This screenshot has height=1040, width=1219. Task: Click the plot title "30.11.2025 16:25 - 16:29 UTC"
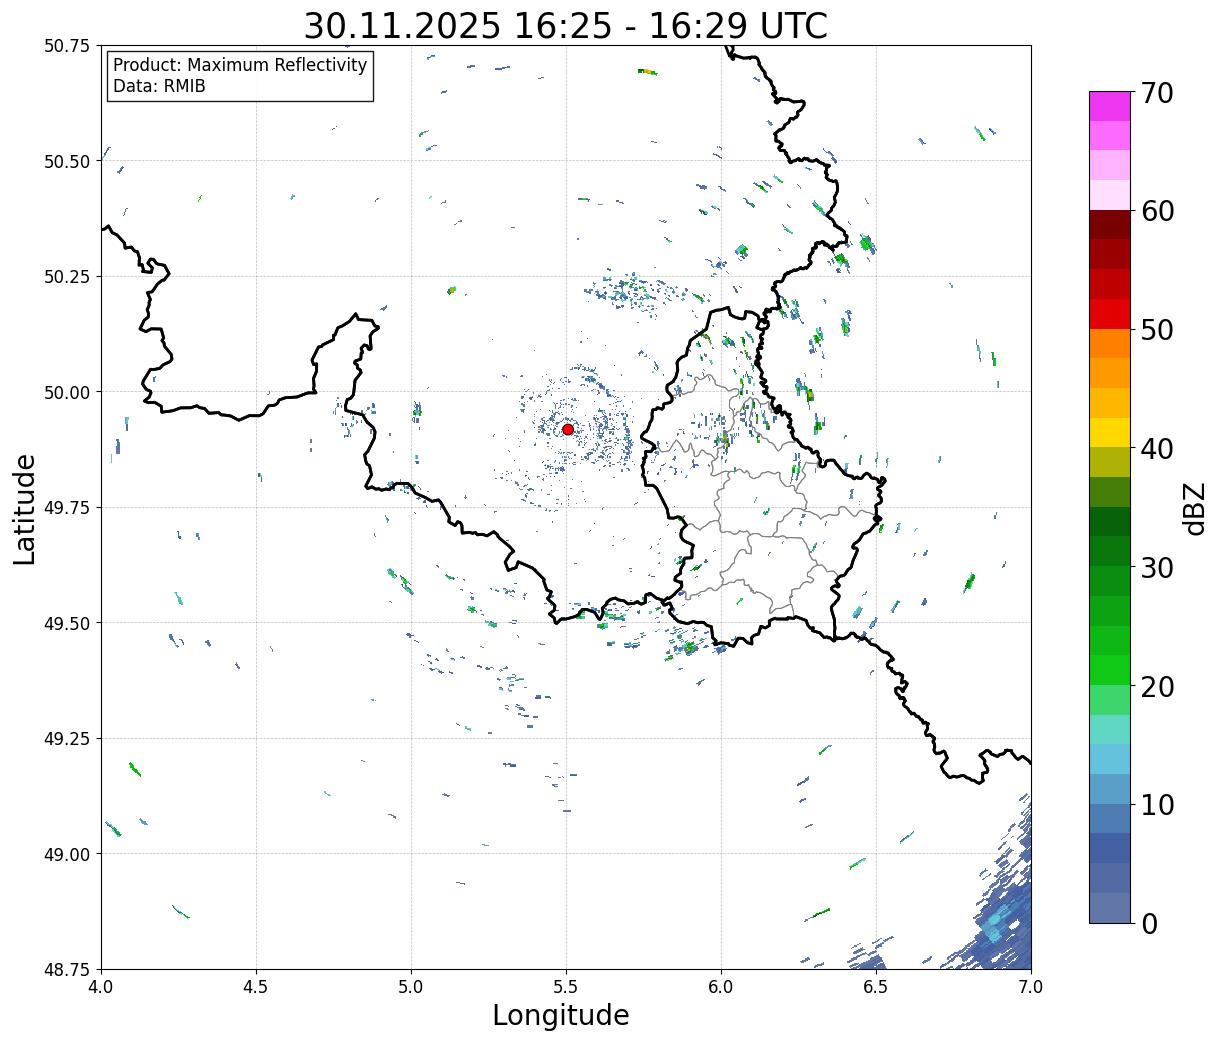[566, 26]
